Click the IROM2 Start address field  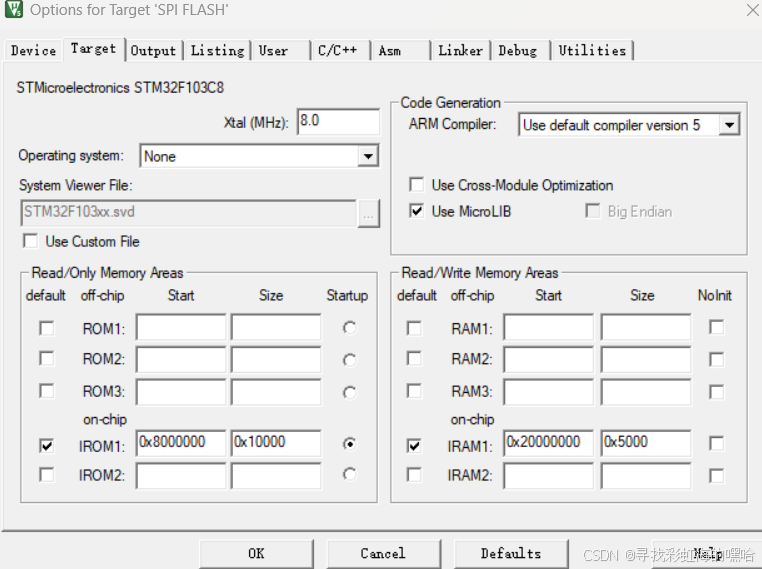pyautogui.click(x=181, y=476)
